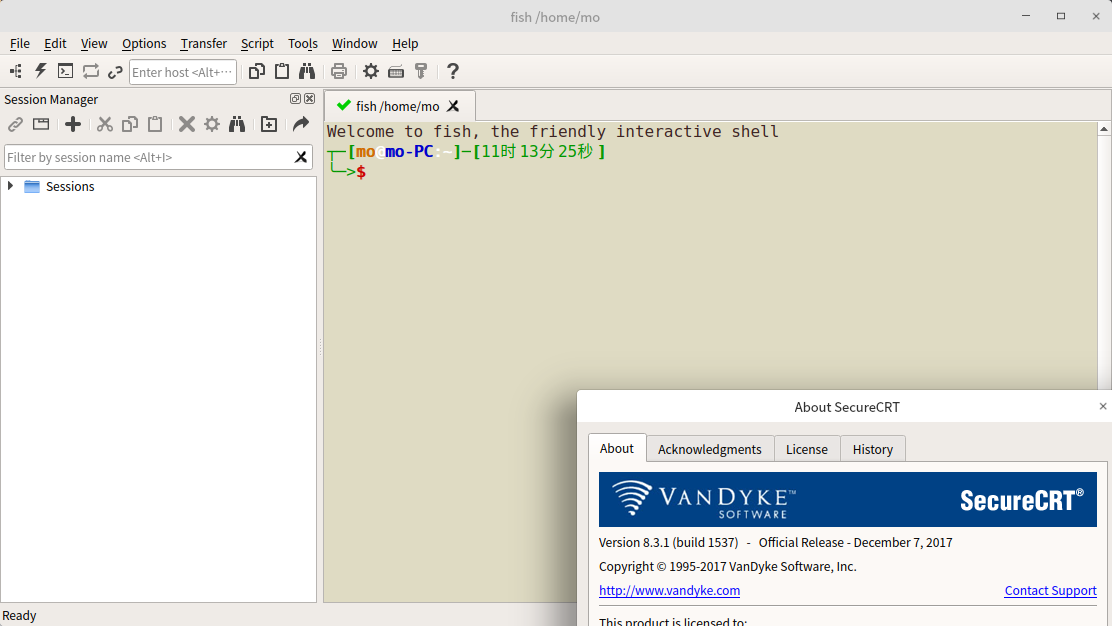
Task: Click the Keymap Editor keyboard icon
Action: pyautogui.click(x=396, y=71)
